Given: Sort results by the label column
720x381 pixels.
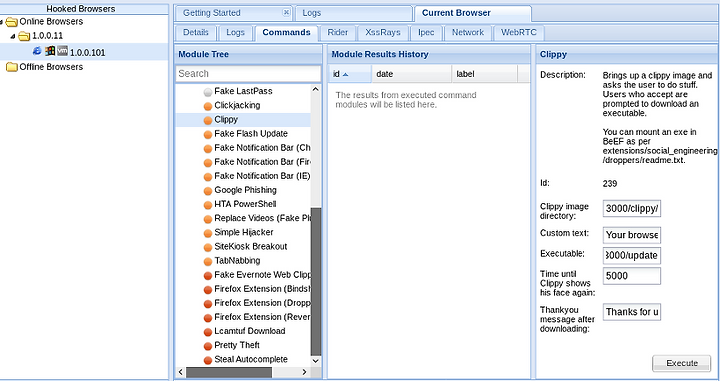Looking at the screenshot, I should click(484, 74).
